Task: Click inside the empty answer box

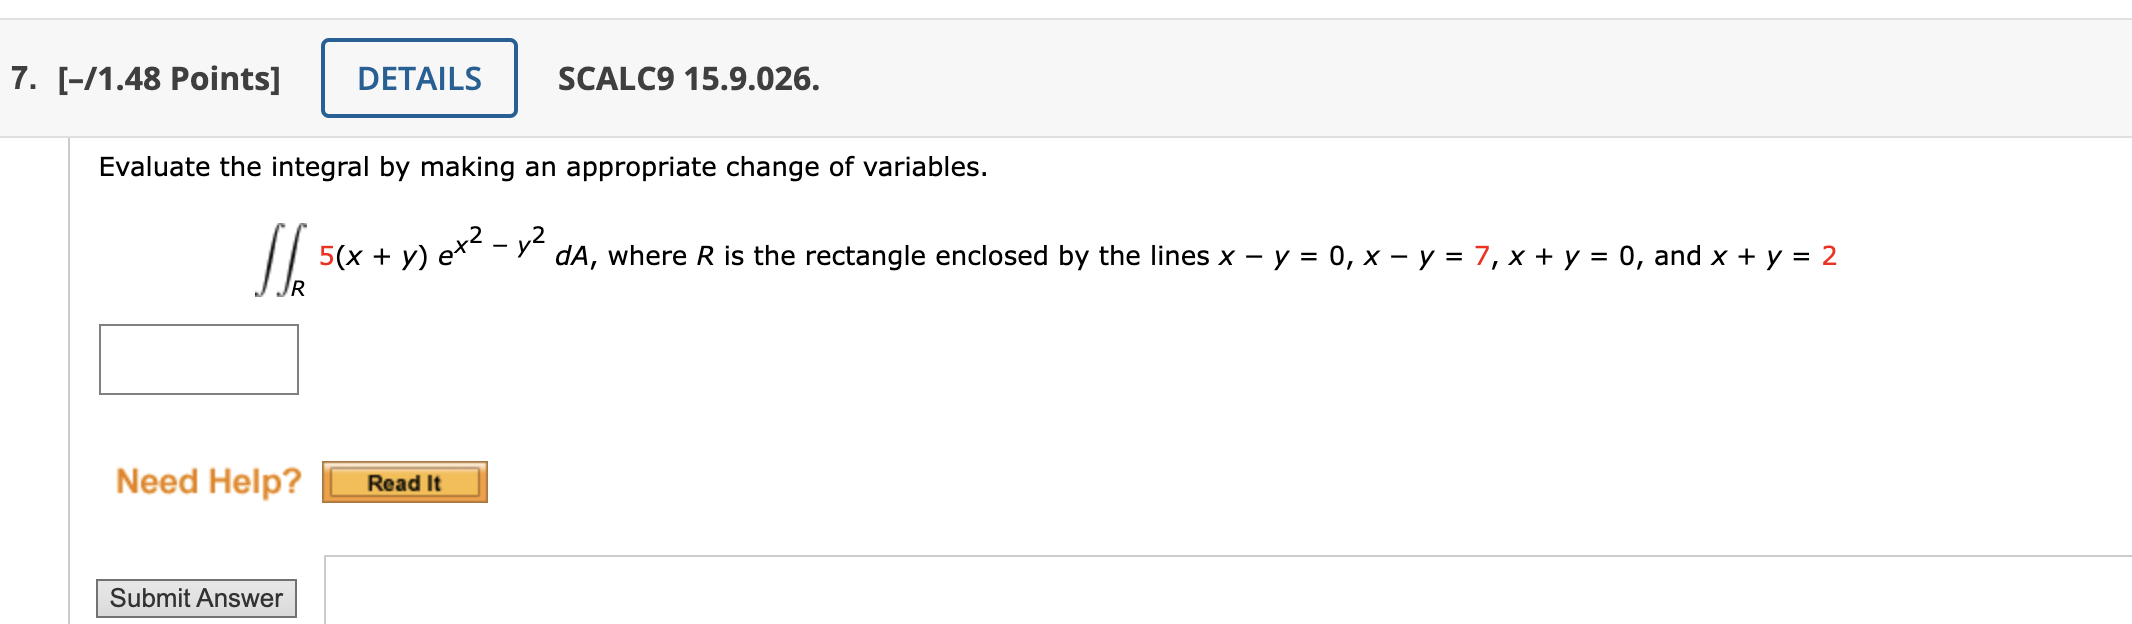Action: (x=199, y=359)
